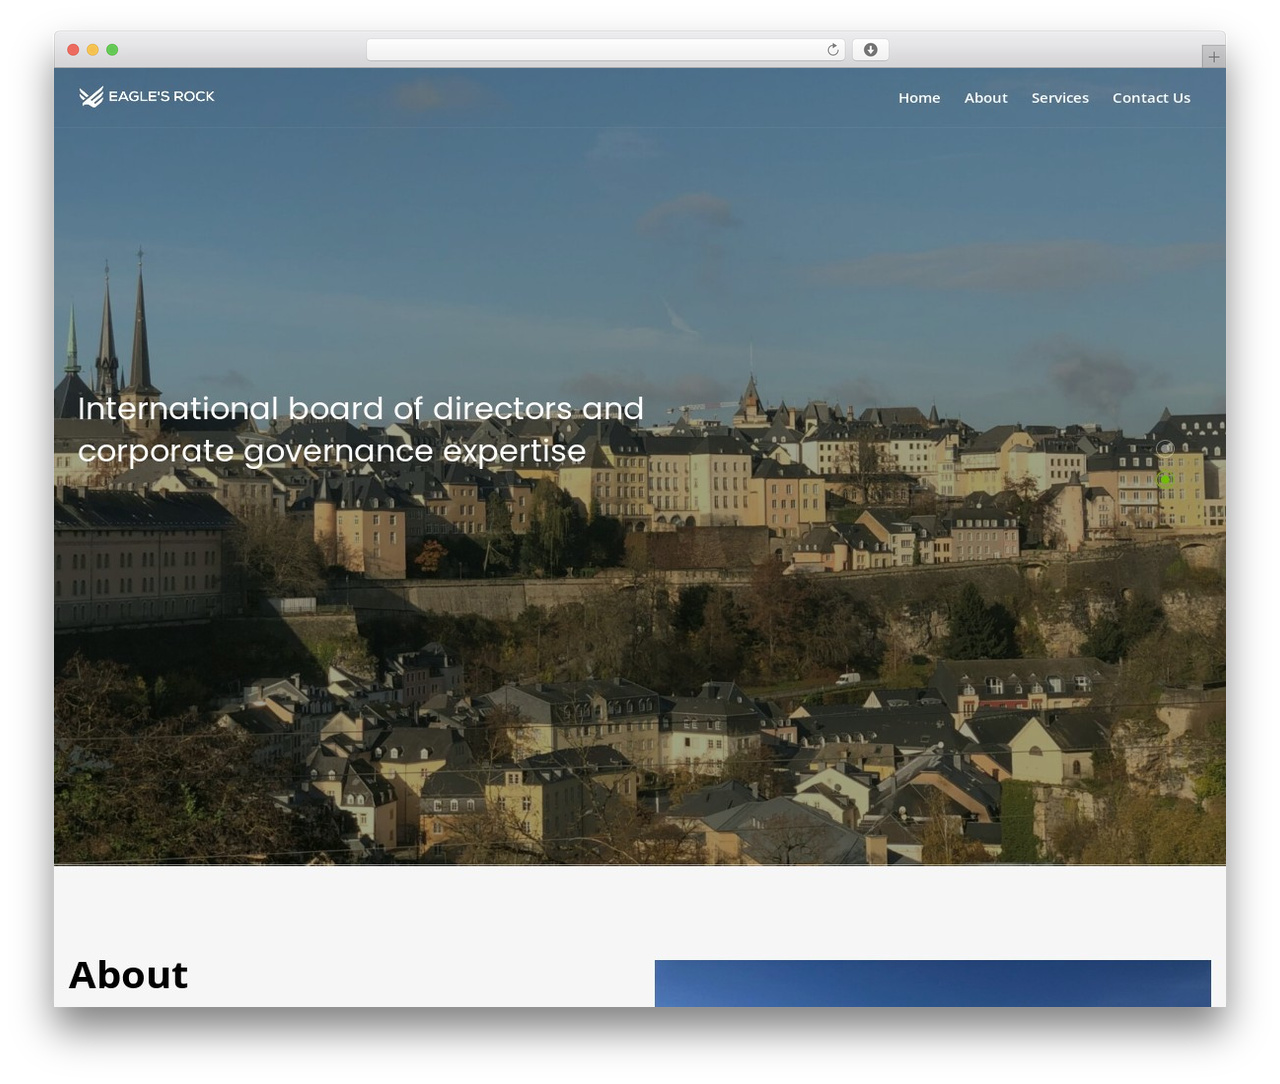Viewport: 1280px width, 1084px height.
Task: Navigate to the Services menu item
Action: coord(1060,98)
